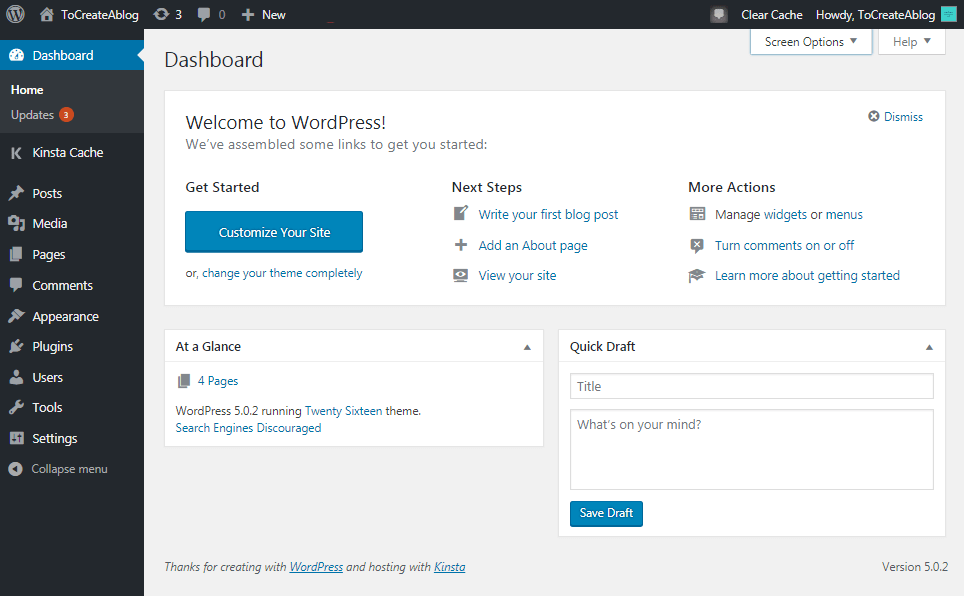The image size is (964, 596).
Task: Open the 4 Pages link
Action: 218,381
